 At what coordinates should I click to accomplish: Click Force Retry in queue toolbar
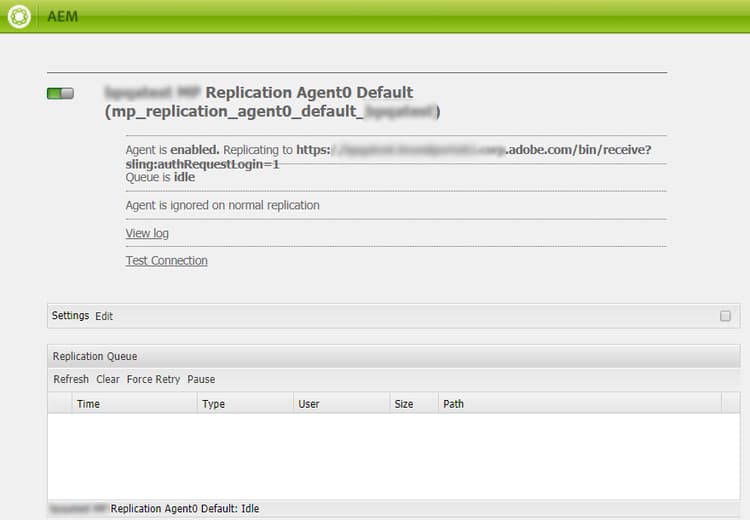[153, 379]
